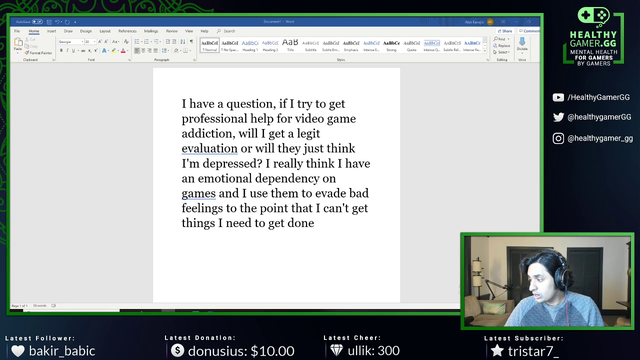Expand the Styles gallery More arrow
The image size is (640, 360).
pos(485,51)
